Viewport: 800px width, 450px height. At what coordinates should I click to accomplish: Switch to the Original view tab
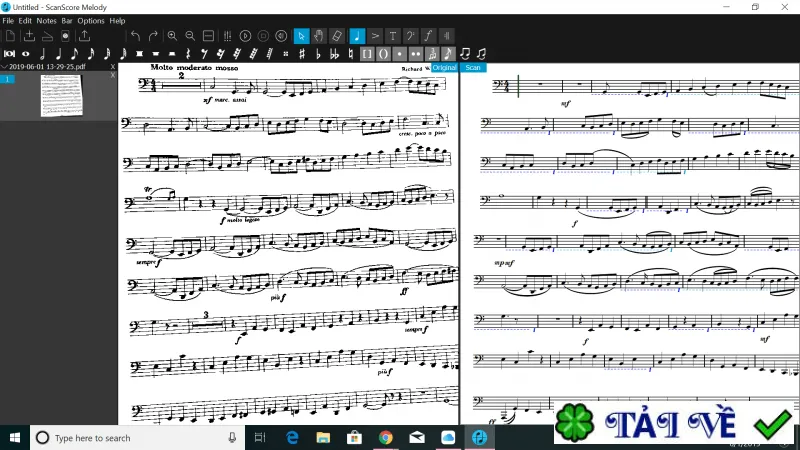[444, 67]
